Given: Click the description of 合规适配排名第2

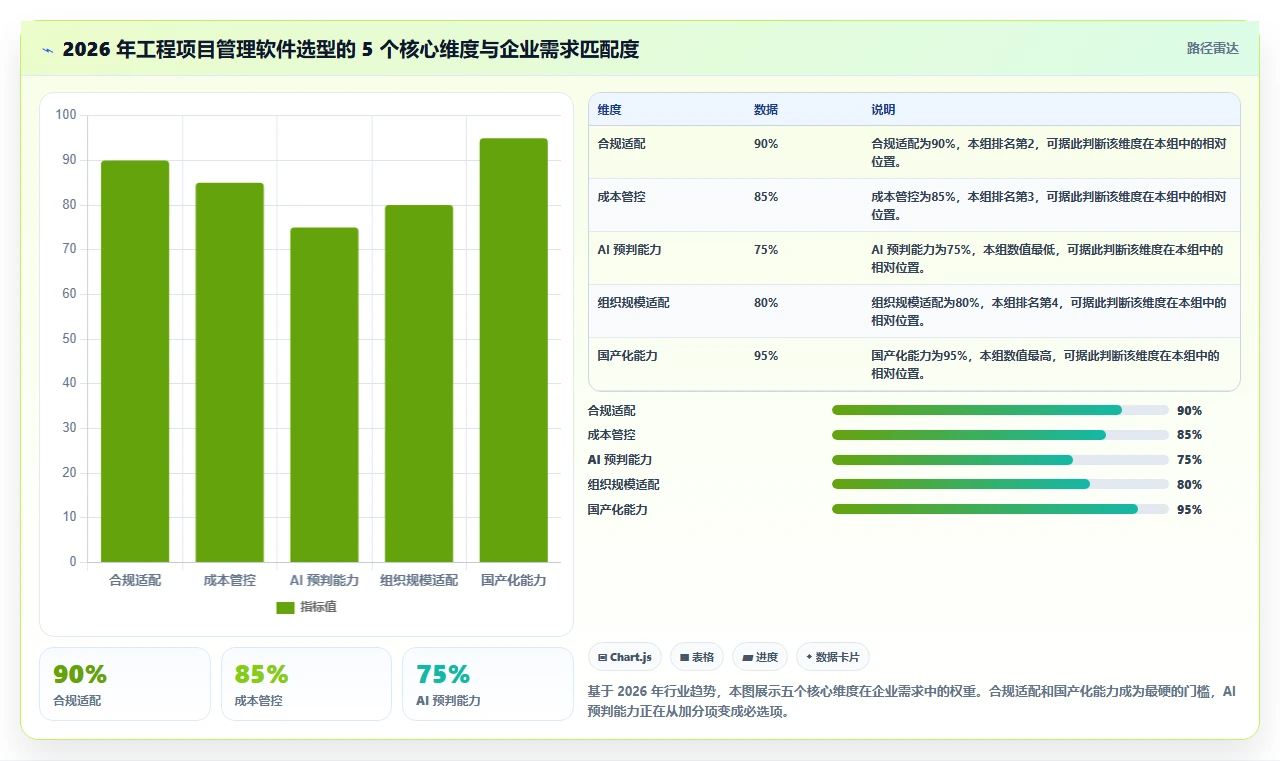Looking at the screenshot, I should point(1049,152).
